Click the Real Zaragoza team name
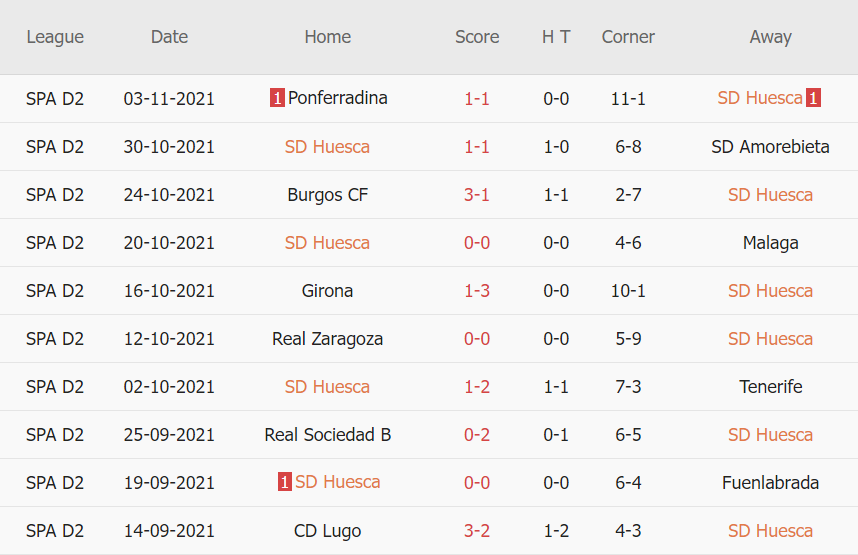 327,339
